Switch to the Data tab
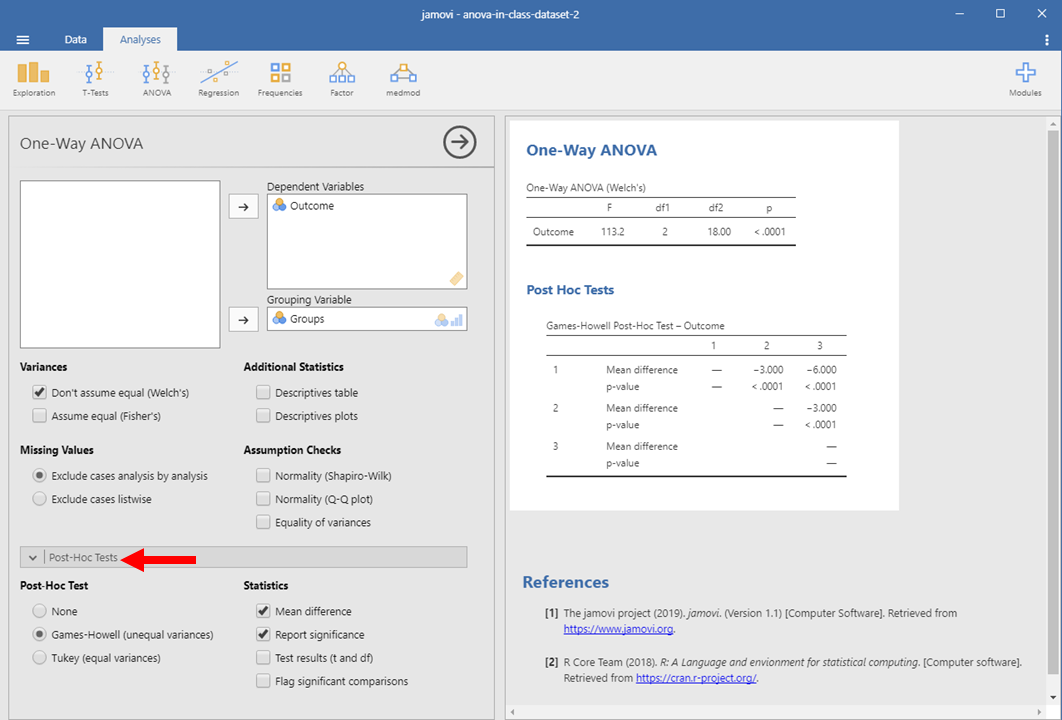This screenshot has width=1062, height=720. click(x=76, y=40)
